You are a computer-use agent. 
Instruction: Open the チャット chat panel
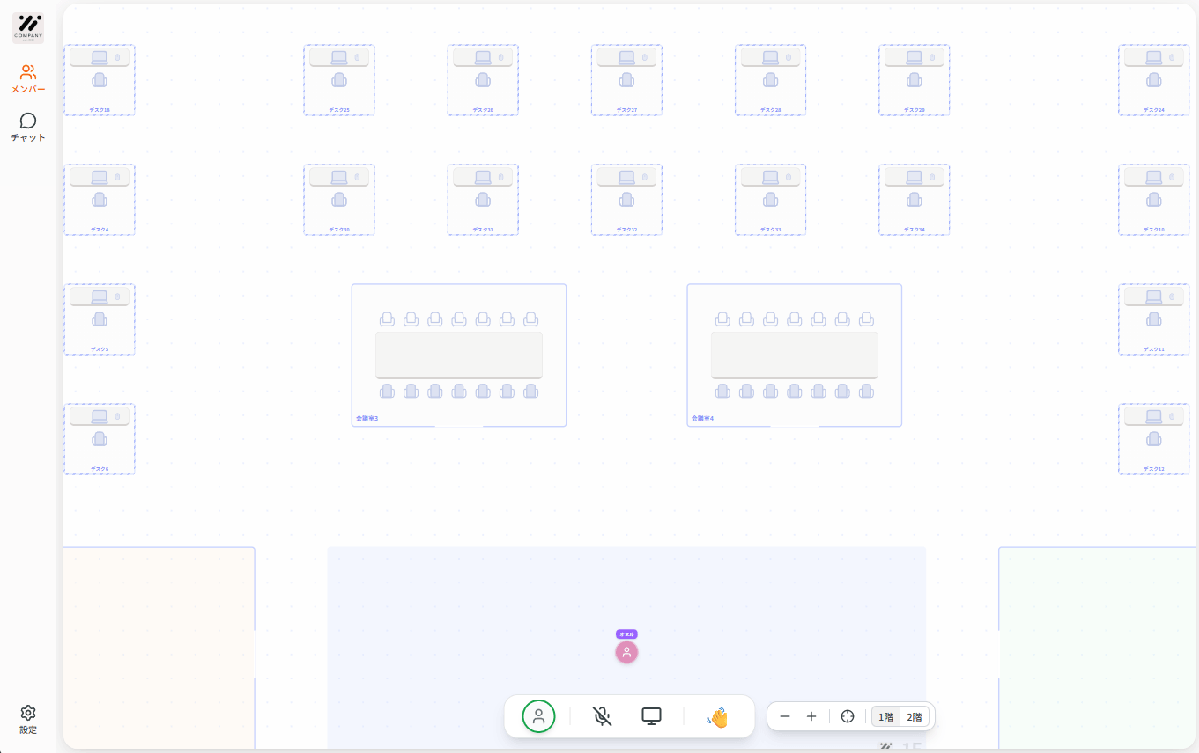(28, 127)
